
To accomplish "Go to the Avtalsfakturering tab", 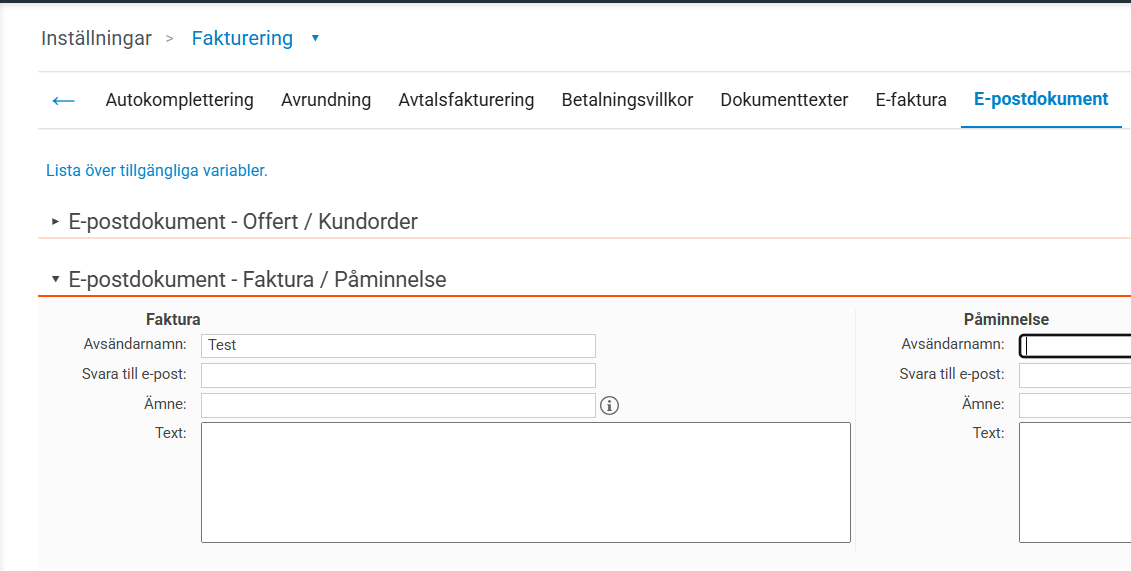I will 466,100.
